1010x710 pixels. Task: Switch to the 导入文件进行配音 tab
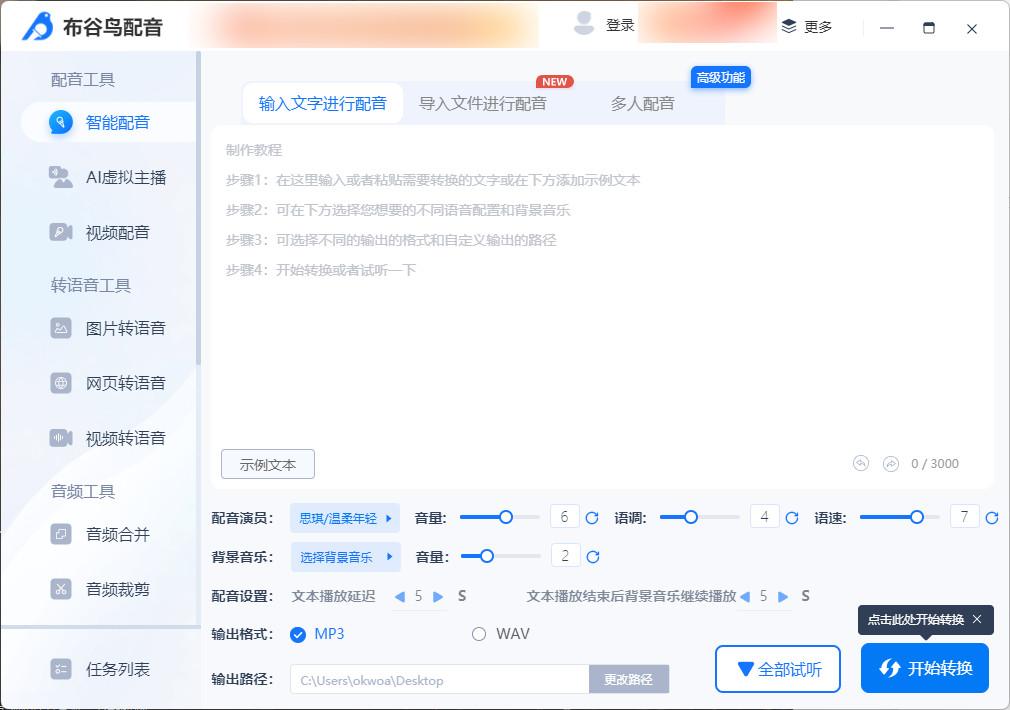(x=482, y=103)
